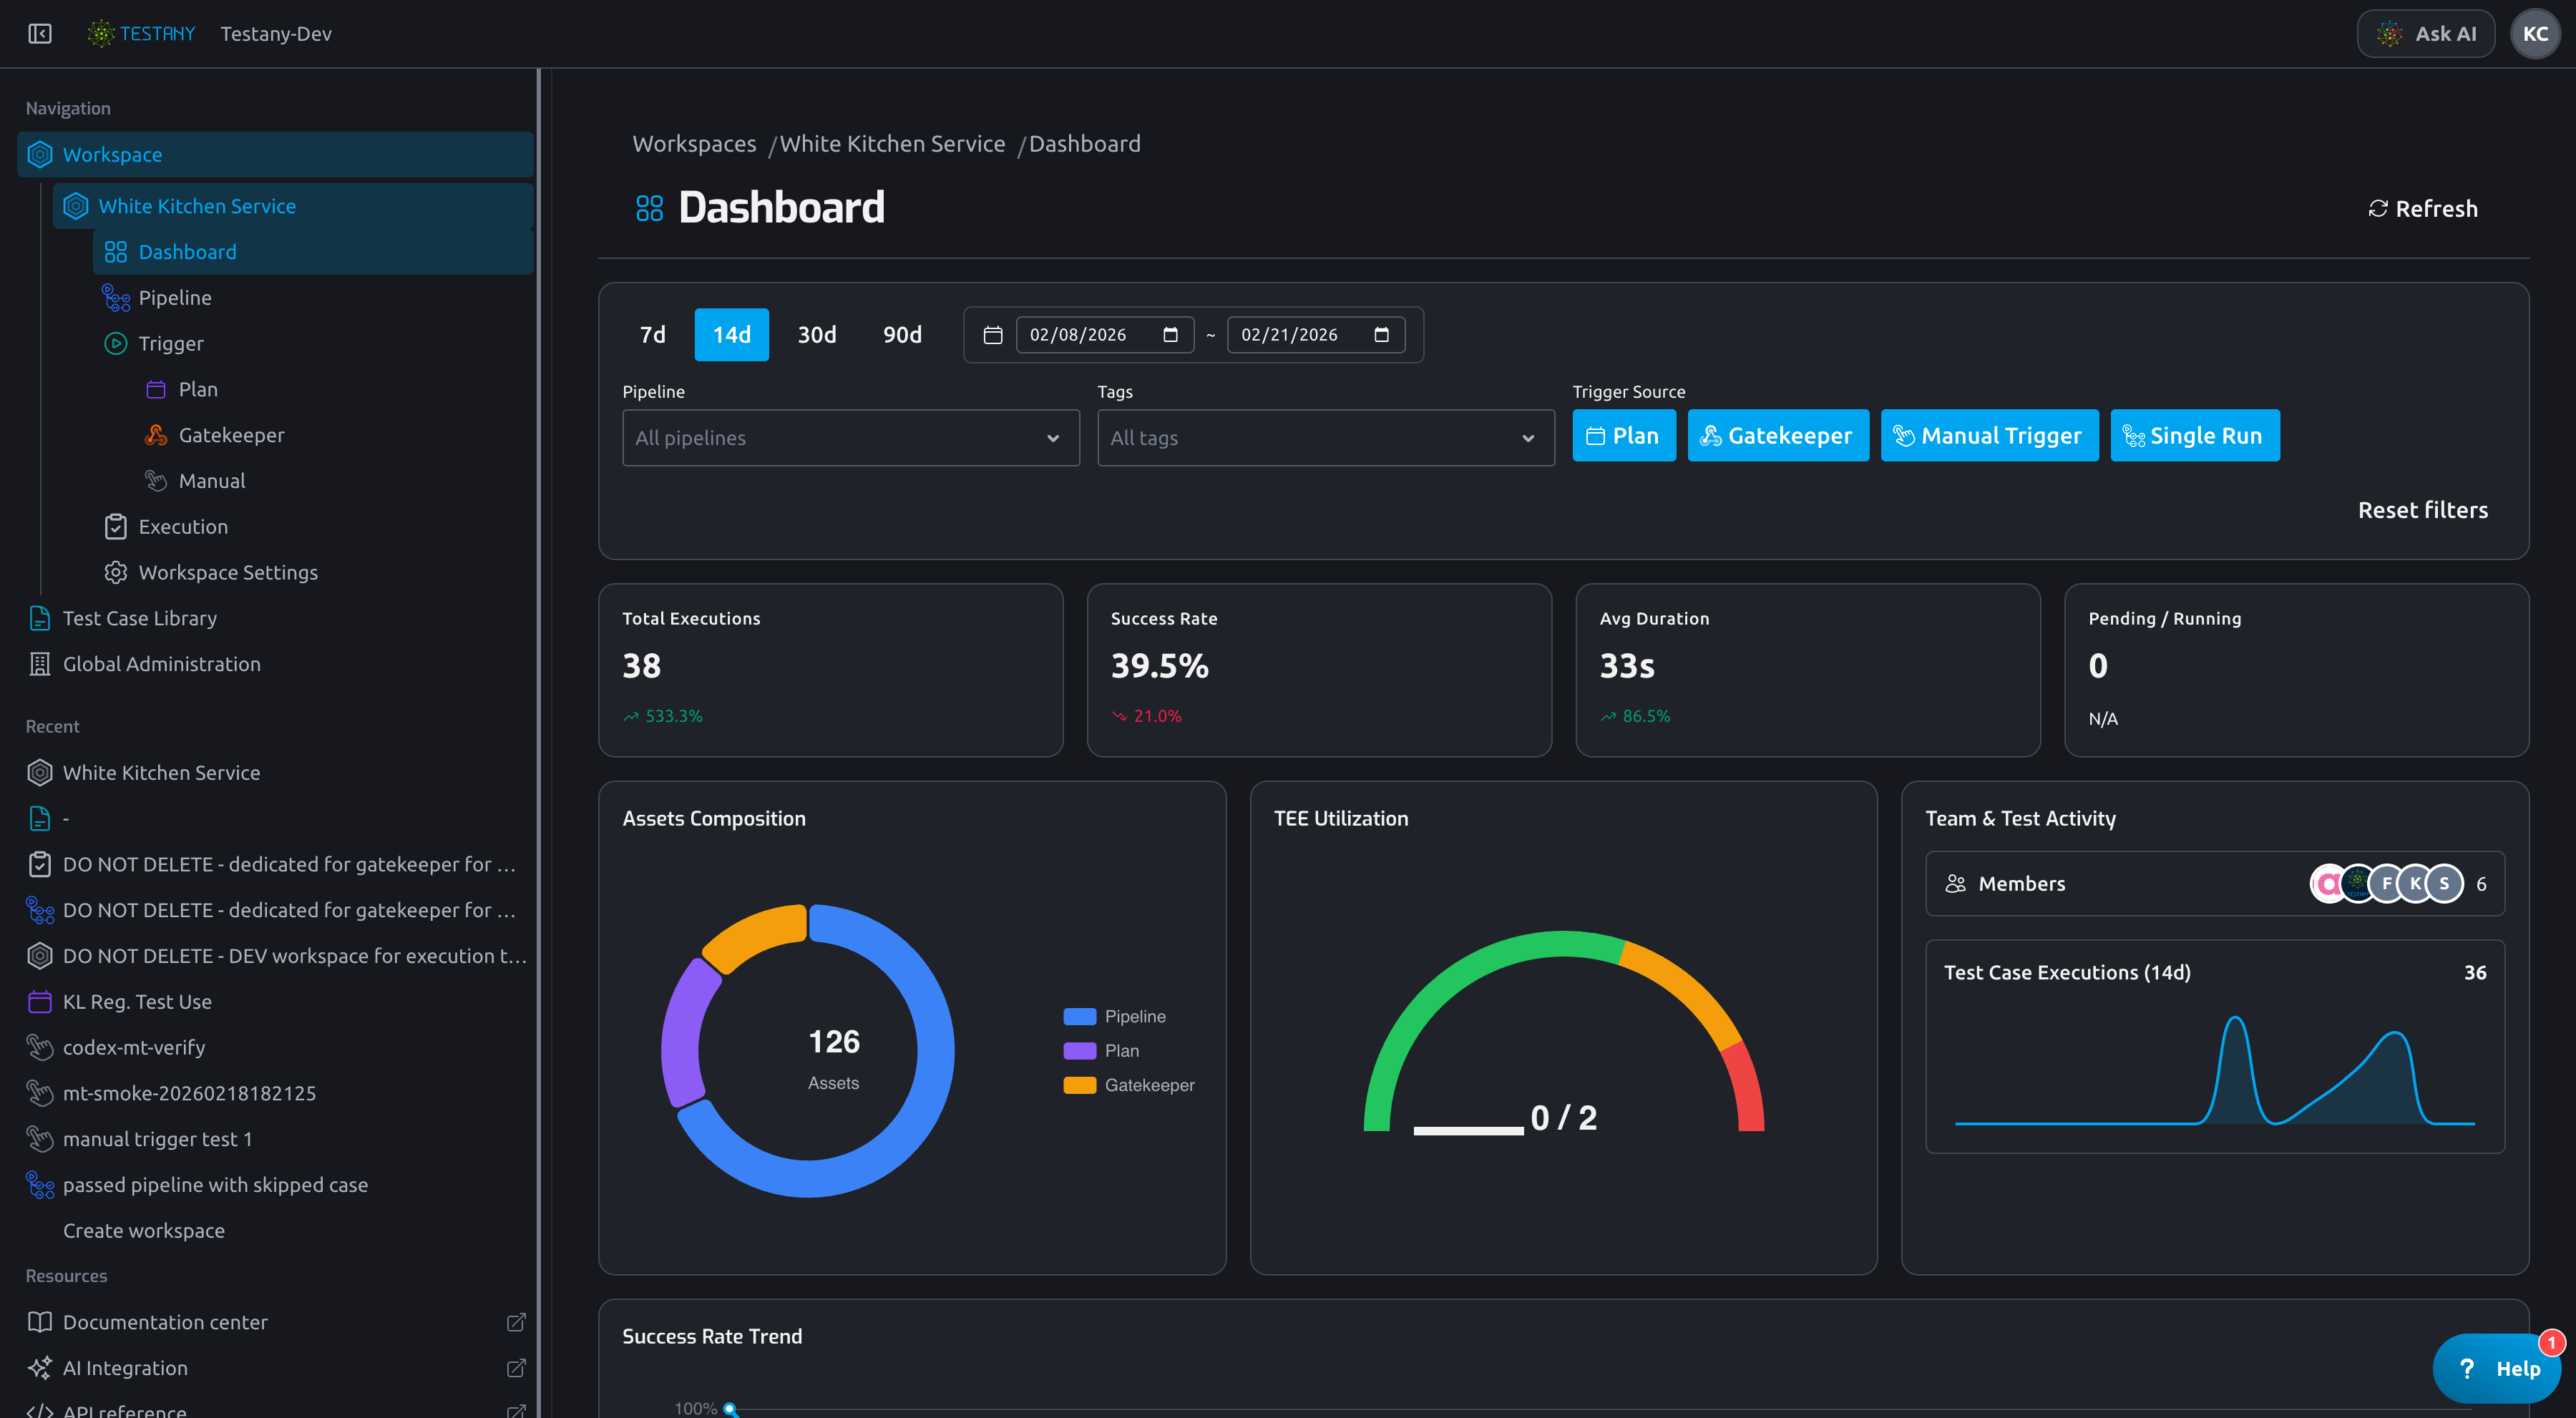Viewport: 2576px width, 1418px height.
Task: Click Create workspace link
Action: (x=144, y=1231)
